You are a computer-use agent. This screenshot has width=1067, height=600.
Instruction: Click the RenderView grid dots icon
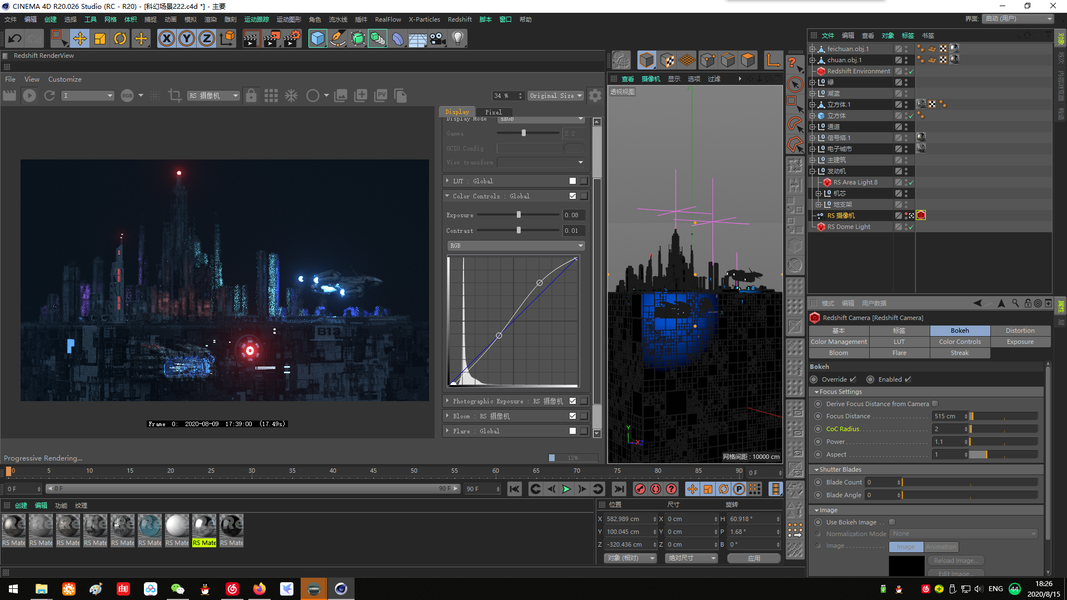271,96
